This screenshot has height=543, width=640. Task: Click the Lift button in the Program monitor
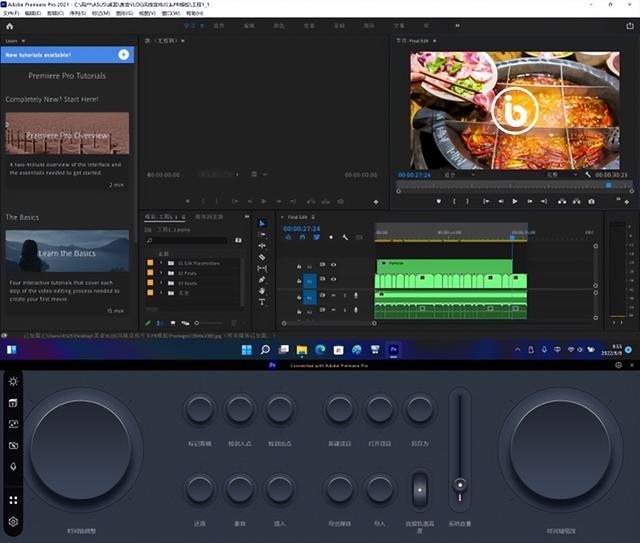pyautogui.click(x=562, y=201)
